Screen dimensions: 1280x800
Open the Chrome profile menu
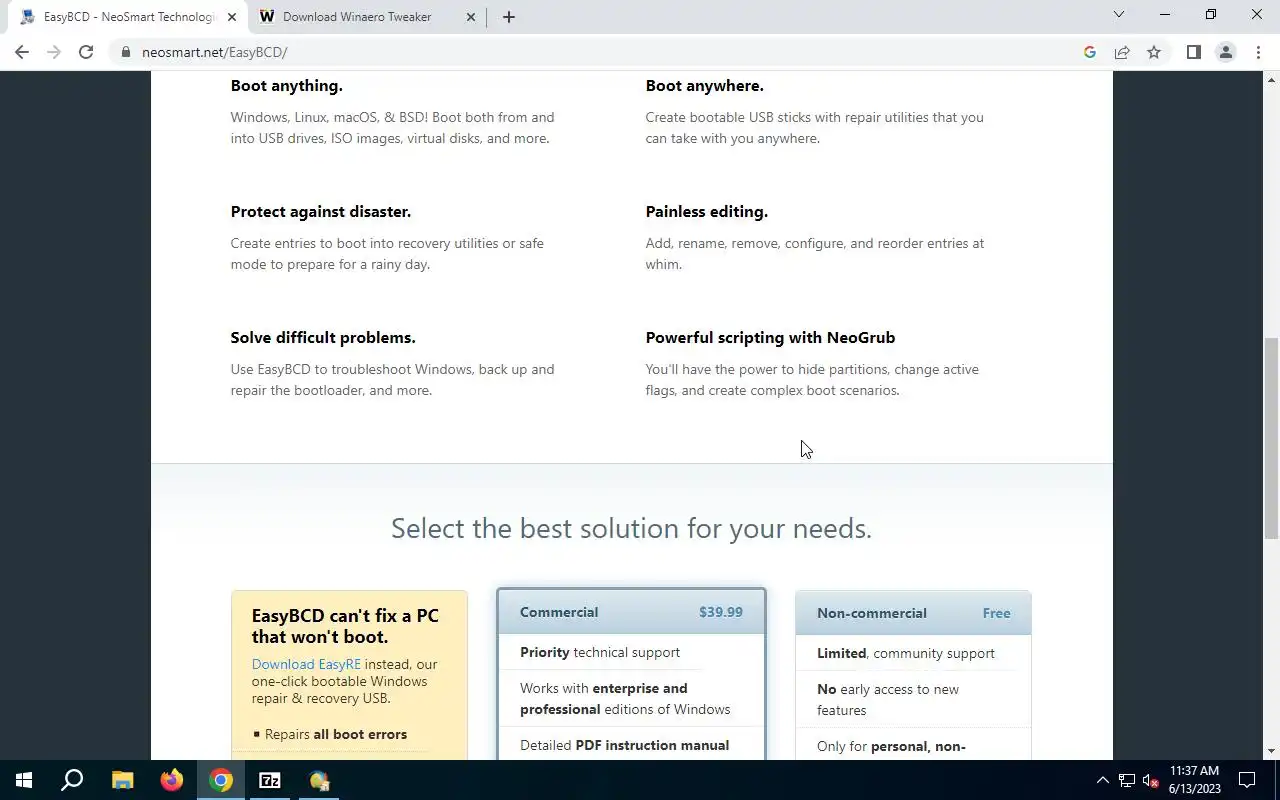coord(1225,52)
